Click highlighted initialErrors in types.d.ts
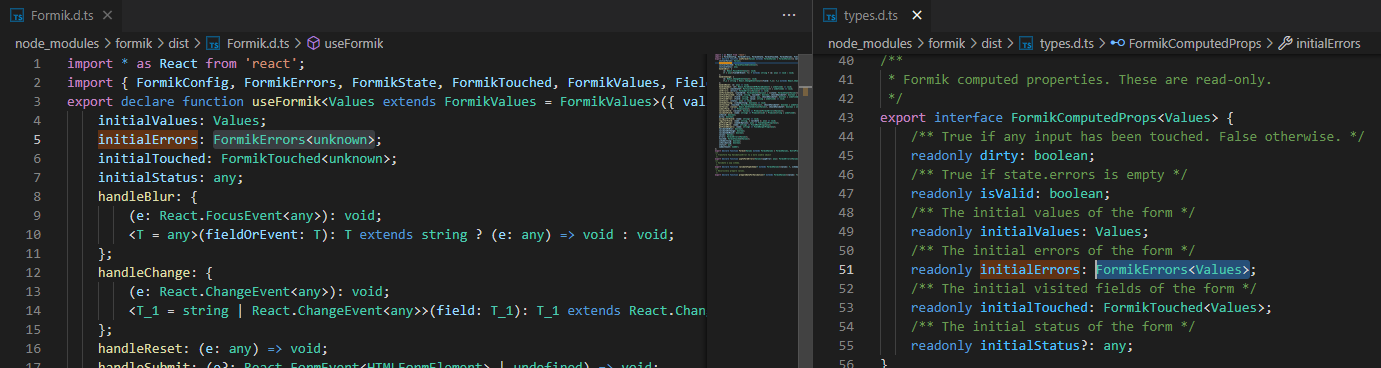 [x=1030, y=270]
